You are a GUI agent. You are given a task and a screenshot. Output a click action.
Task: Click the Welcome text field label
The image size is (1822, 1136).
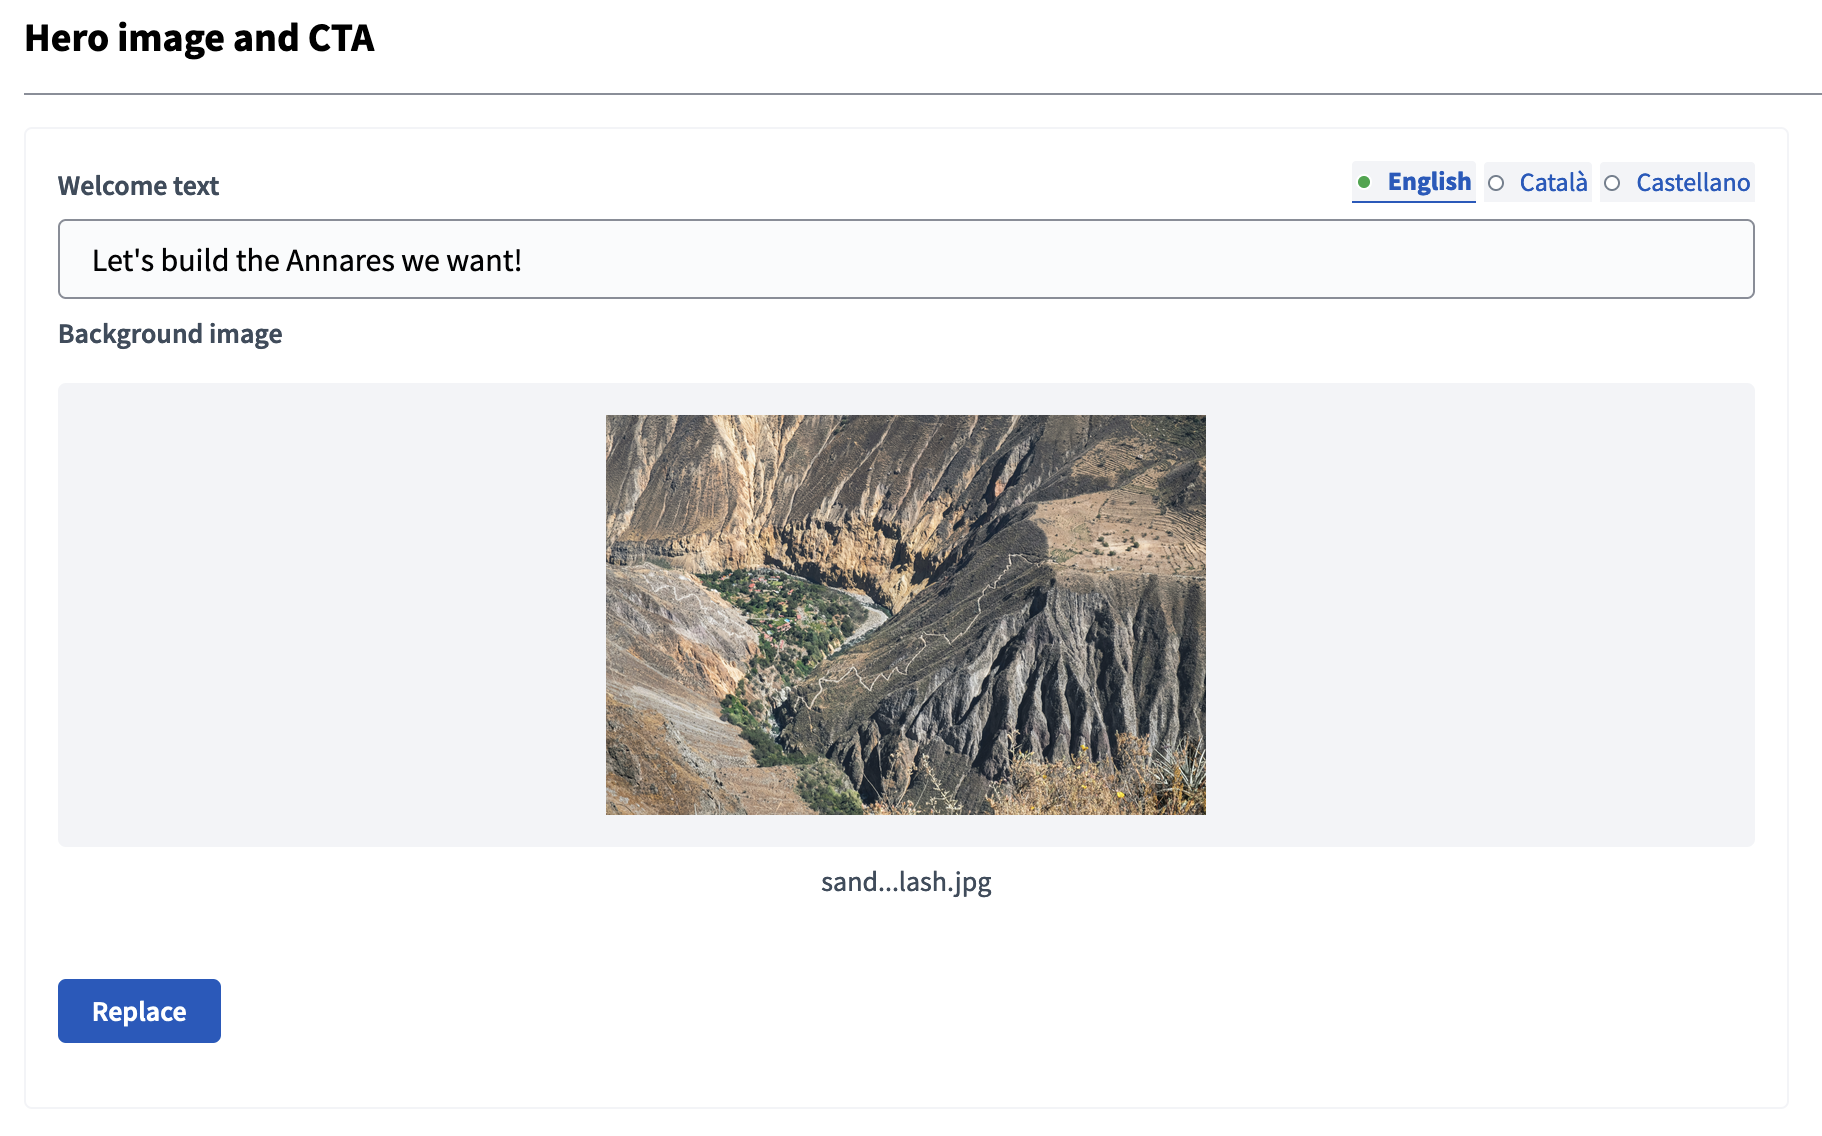point(138,186)
